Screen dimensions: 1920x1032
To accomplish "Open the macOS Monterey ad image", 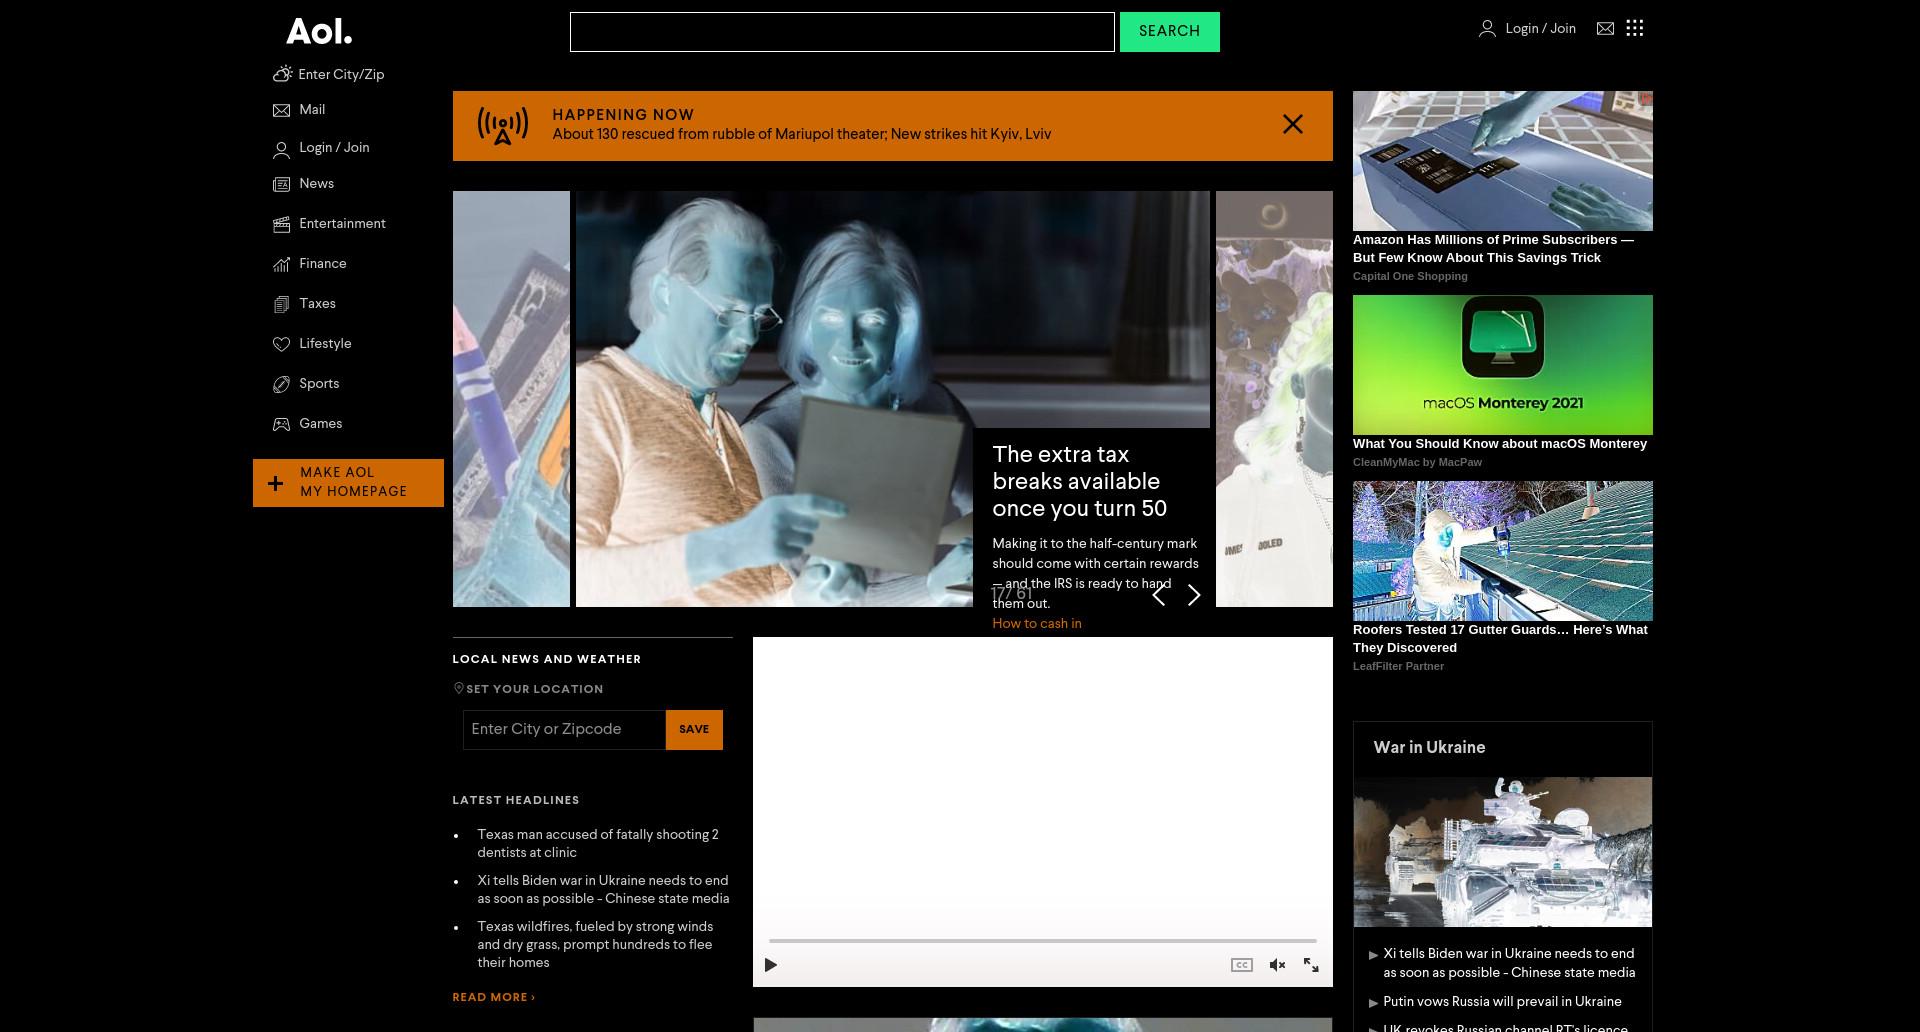I will (1502, 364).
